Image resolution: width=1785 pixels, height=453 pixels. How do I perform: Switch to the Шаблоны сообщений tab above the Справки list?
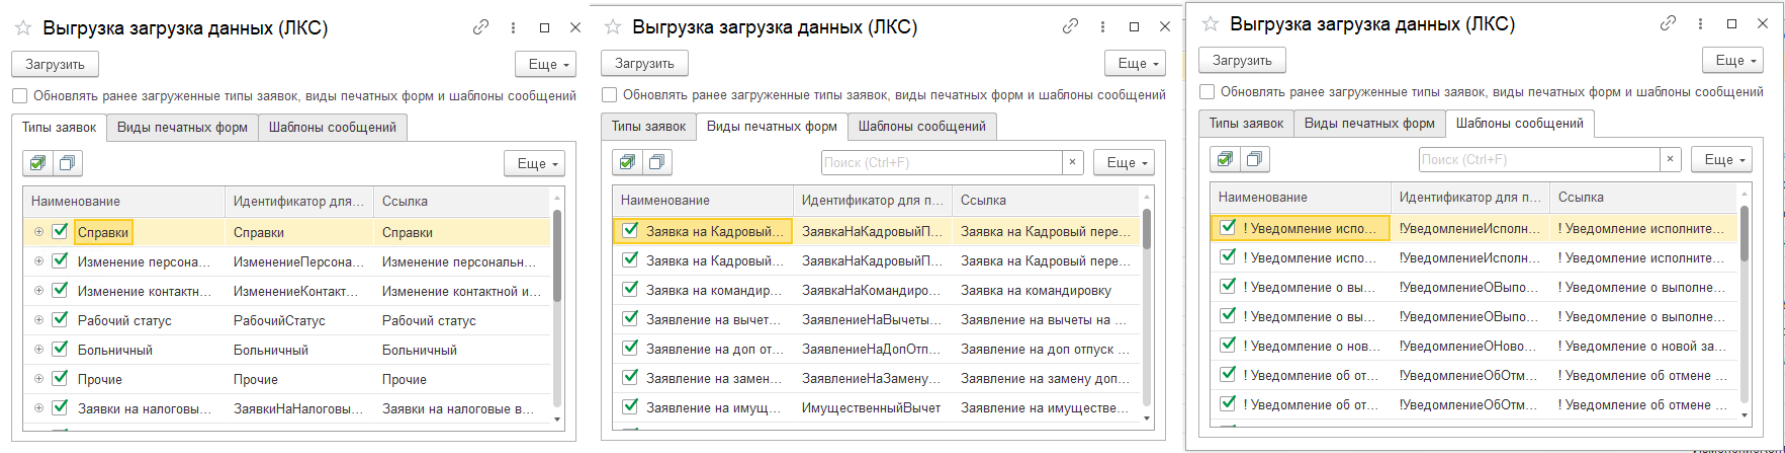click(333, 127)
